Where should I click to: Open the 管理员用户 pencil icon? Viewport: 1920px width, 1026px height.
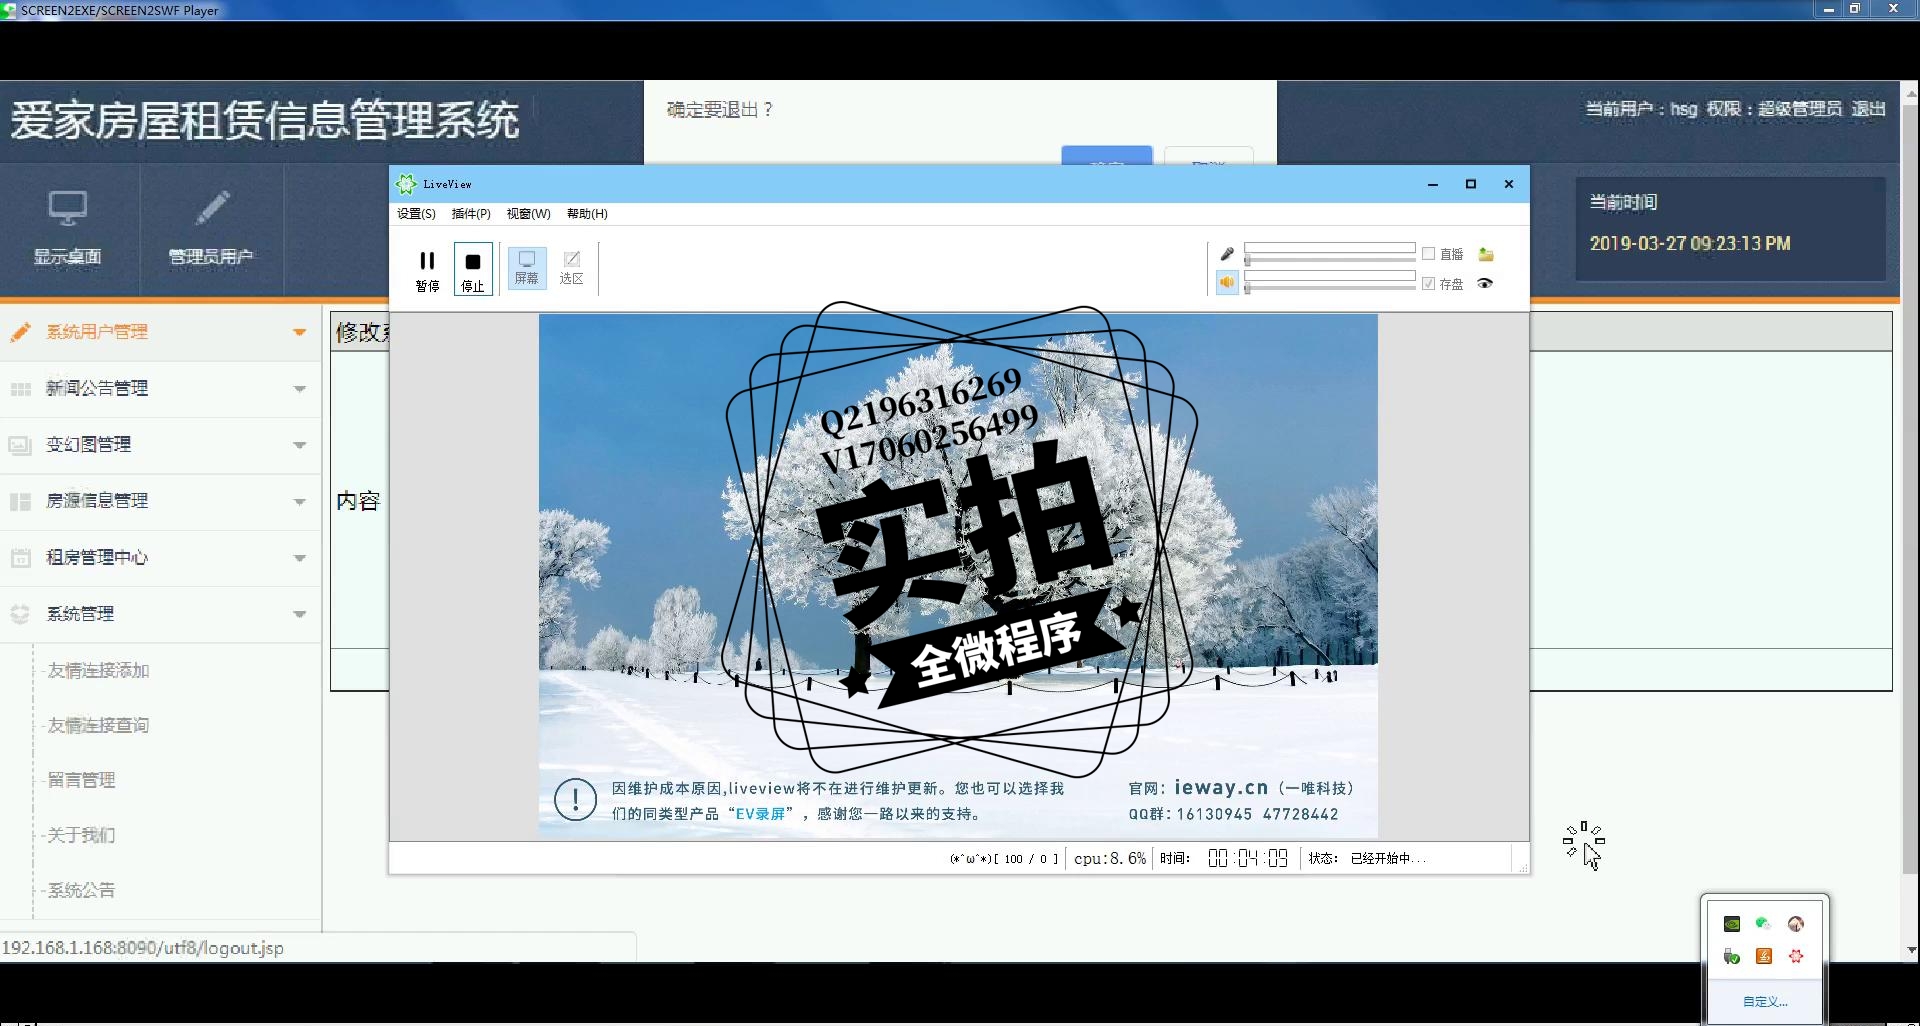pyautogui.click(x=212, y=208)
